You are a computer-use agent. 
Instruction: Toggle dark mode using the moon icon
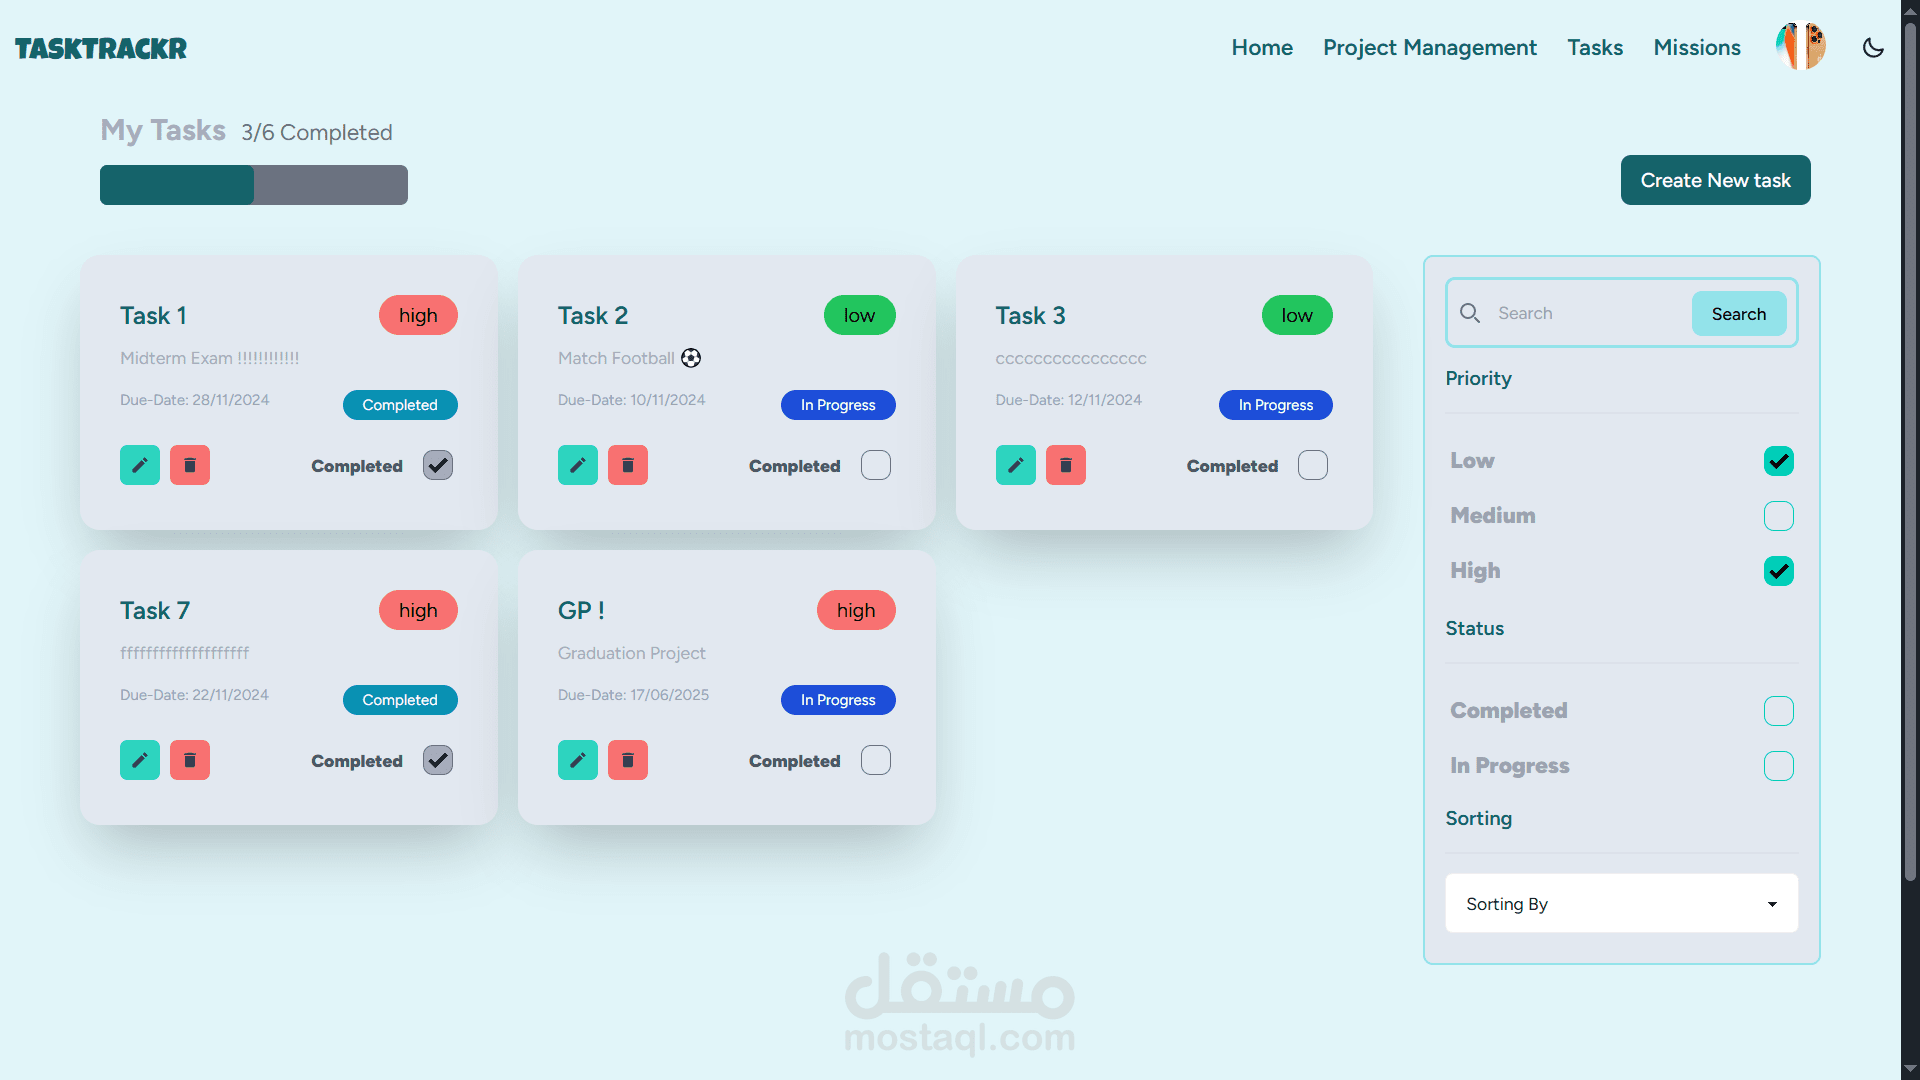point(1873,48)
